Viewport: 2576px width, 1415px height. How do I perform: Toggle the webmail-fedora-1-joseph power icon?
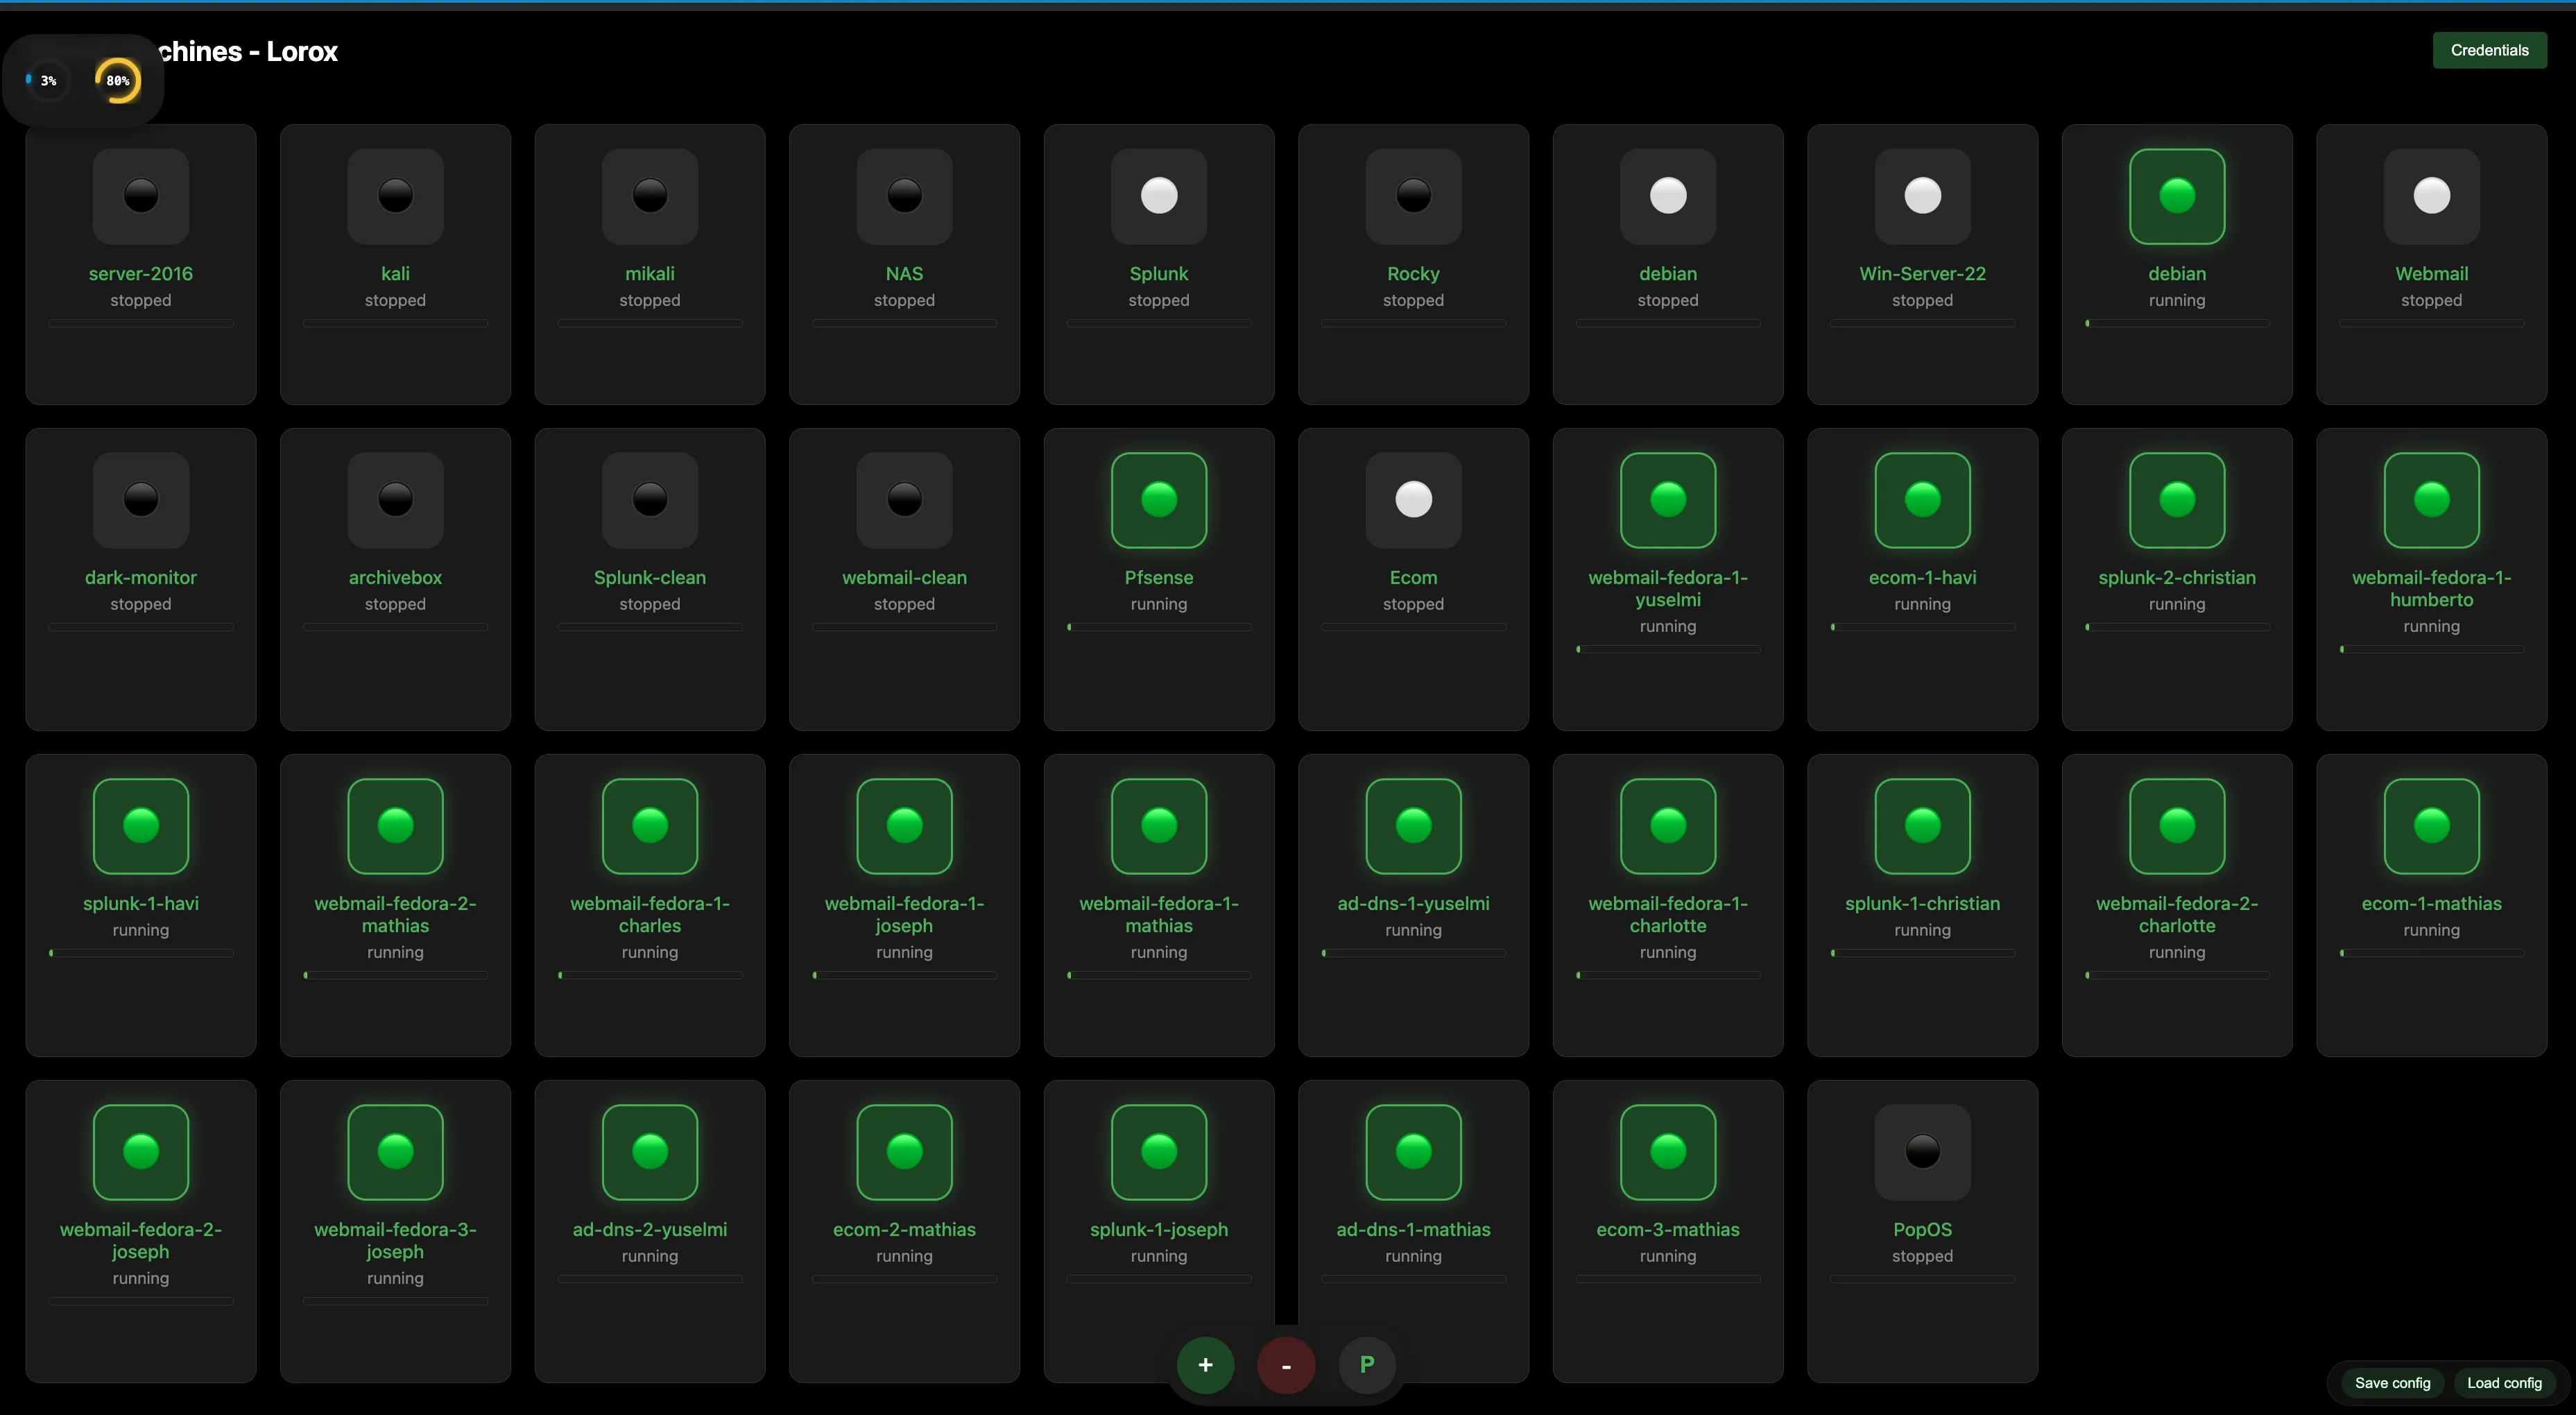[904, 826]
